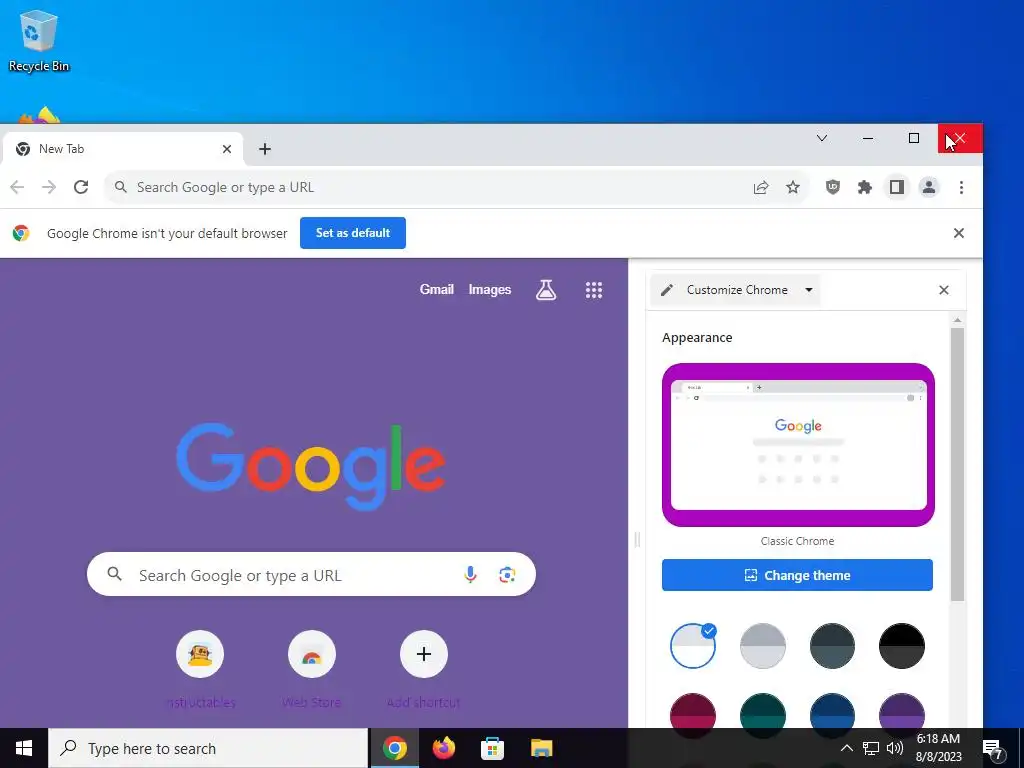Click the side panel scrollbar
Viewport: 1024px width, 768px height.
pyautogui.click(x=957, y=464)
